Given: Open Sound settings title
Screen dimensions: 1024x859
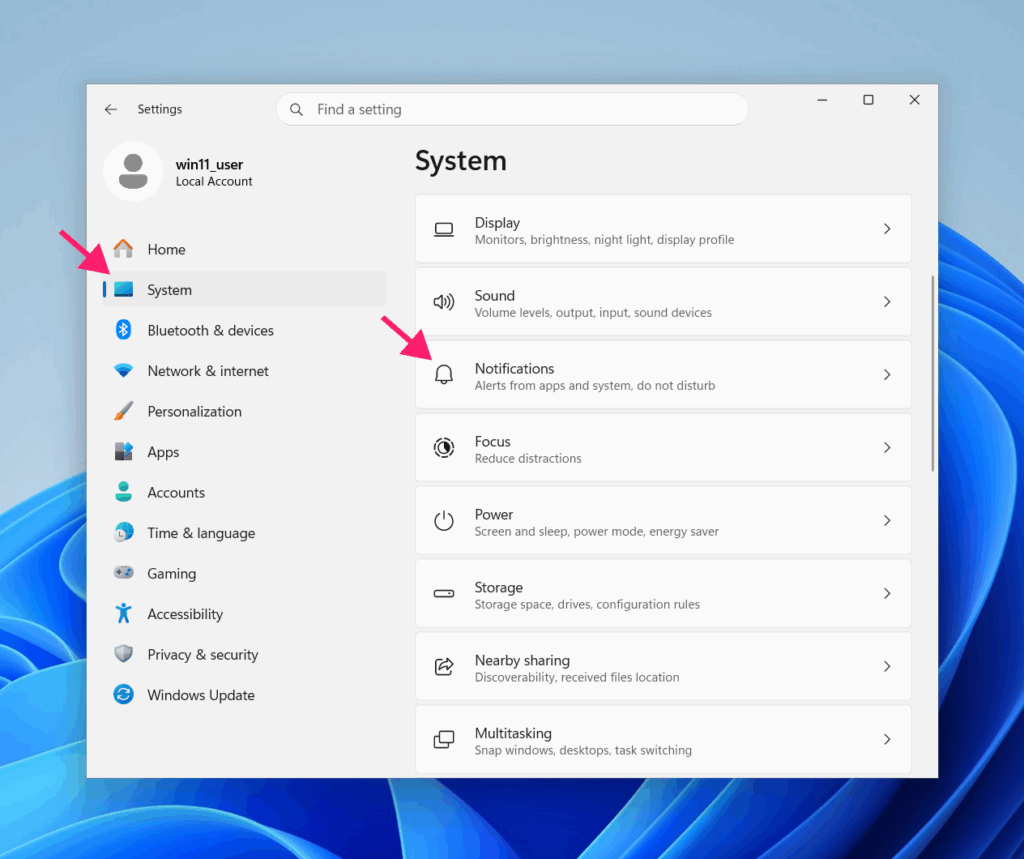Looking at the screenshot, I should (x=494, y=296).
